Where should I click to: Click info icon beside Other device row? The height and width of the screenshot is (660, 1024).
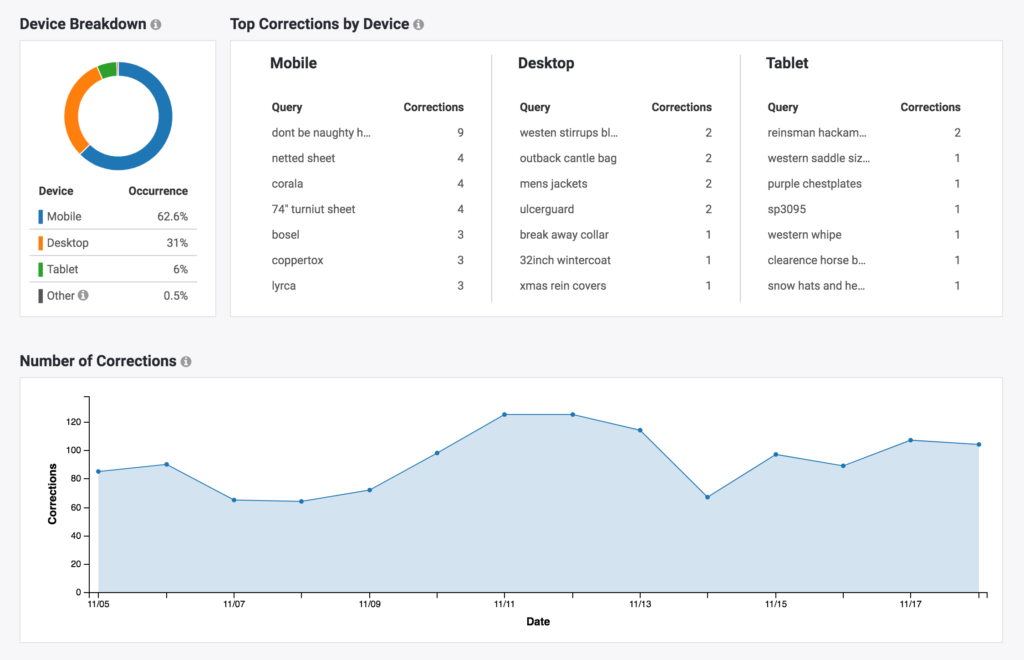pyautogui.click(x=83, y=296)
